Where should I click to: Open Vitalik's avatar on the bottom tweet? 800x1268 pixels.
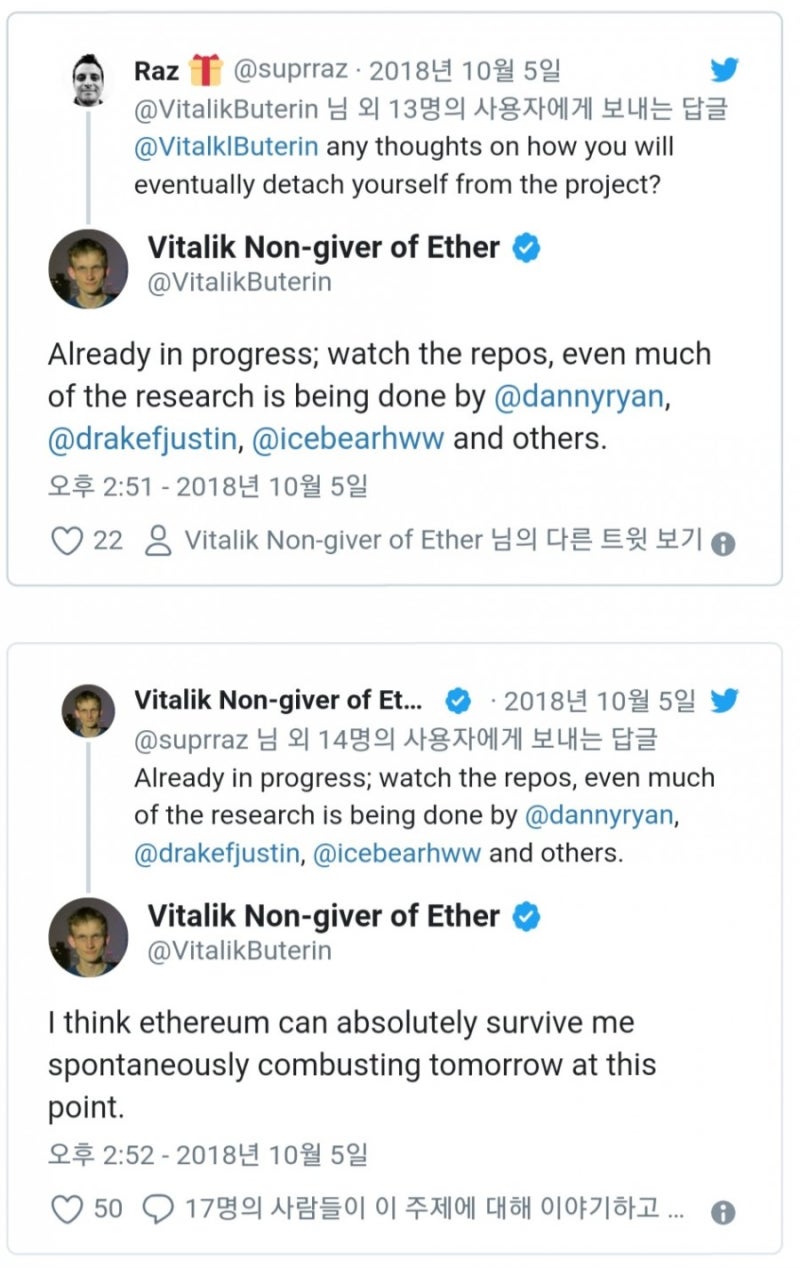pyautogui.click(x=88, y=935)
